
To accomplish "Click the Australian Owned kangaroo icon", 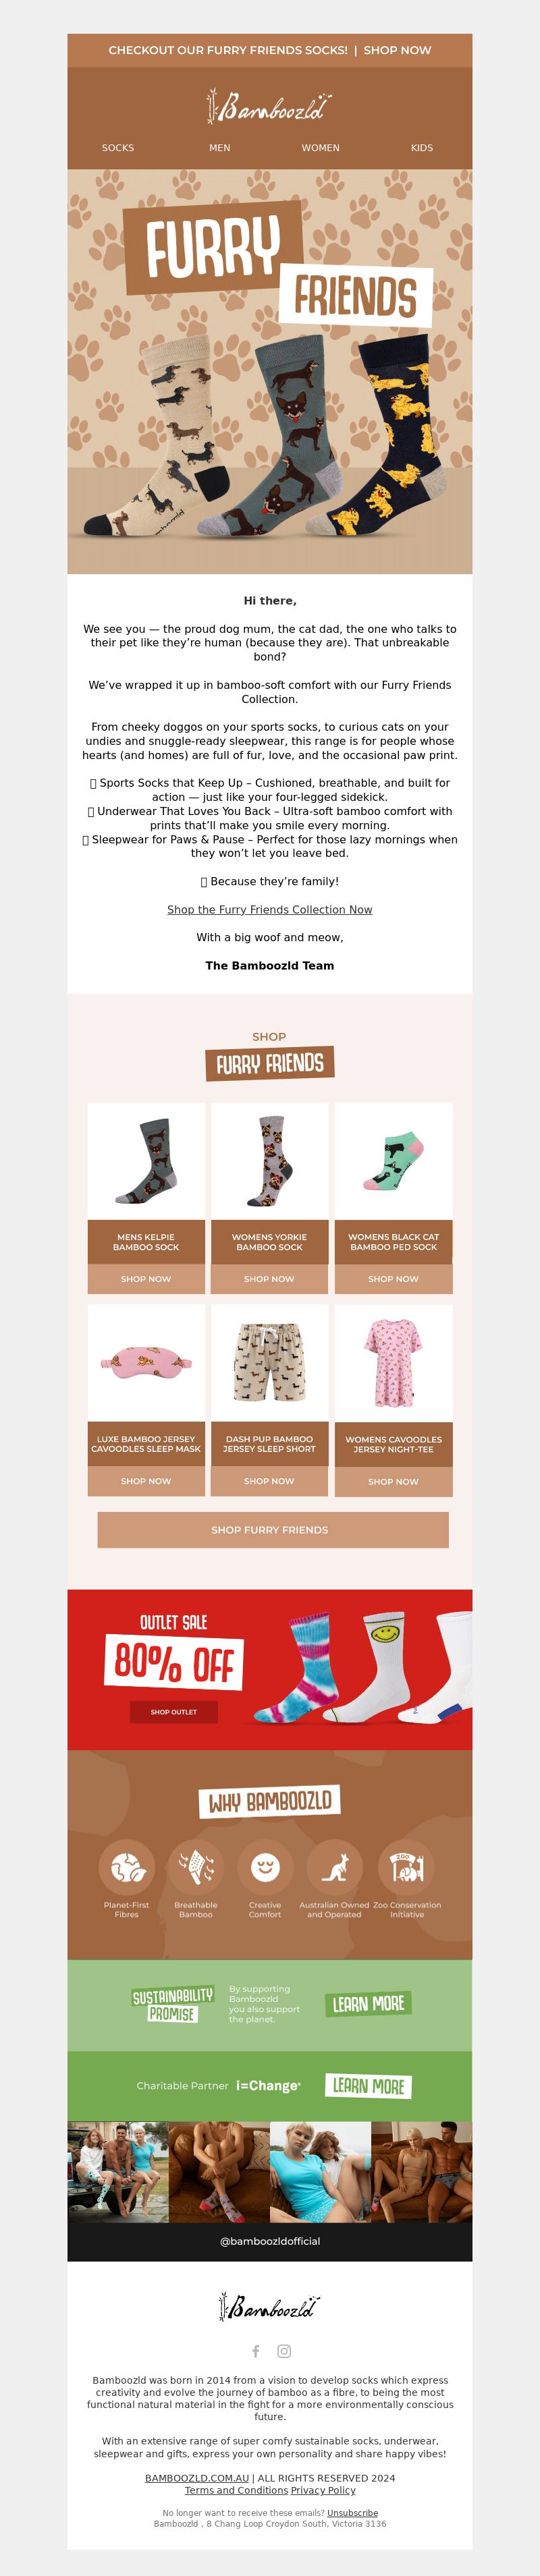I will [x=334, y=1867].
